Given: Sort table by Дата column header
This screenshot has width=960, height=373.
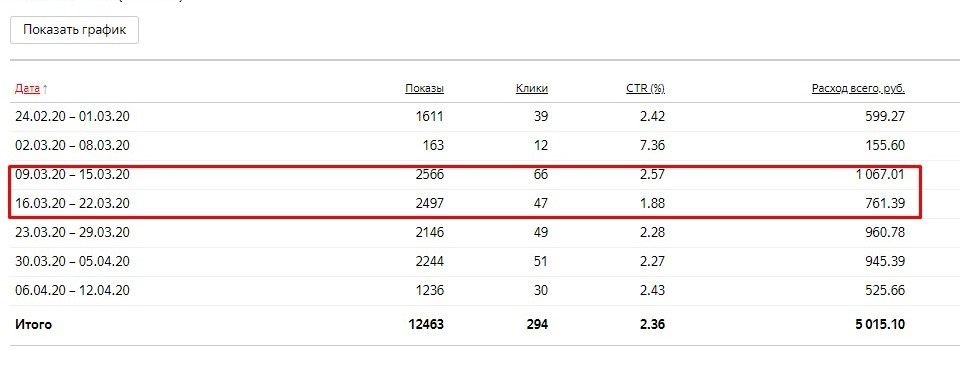Looking at the screenshot, I should [x=28, y=89].
